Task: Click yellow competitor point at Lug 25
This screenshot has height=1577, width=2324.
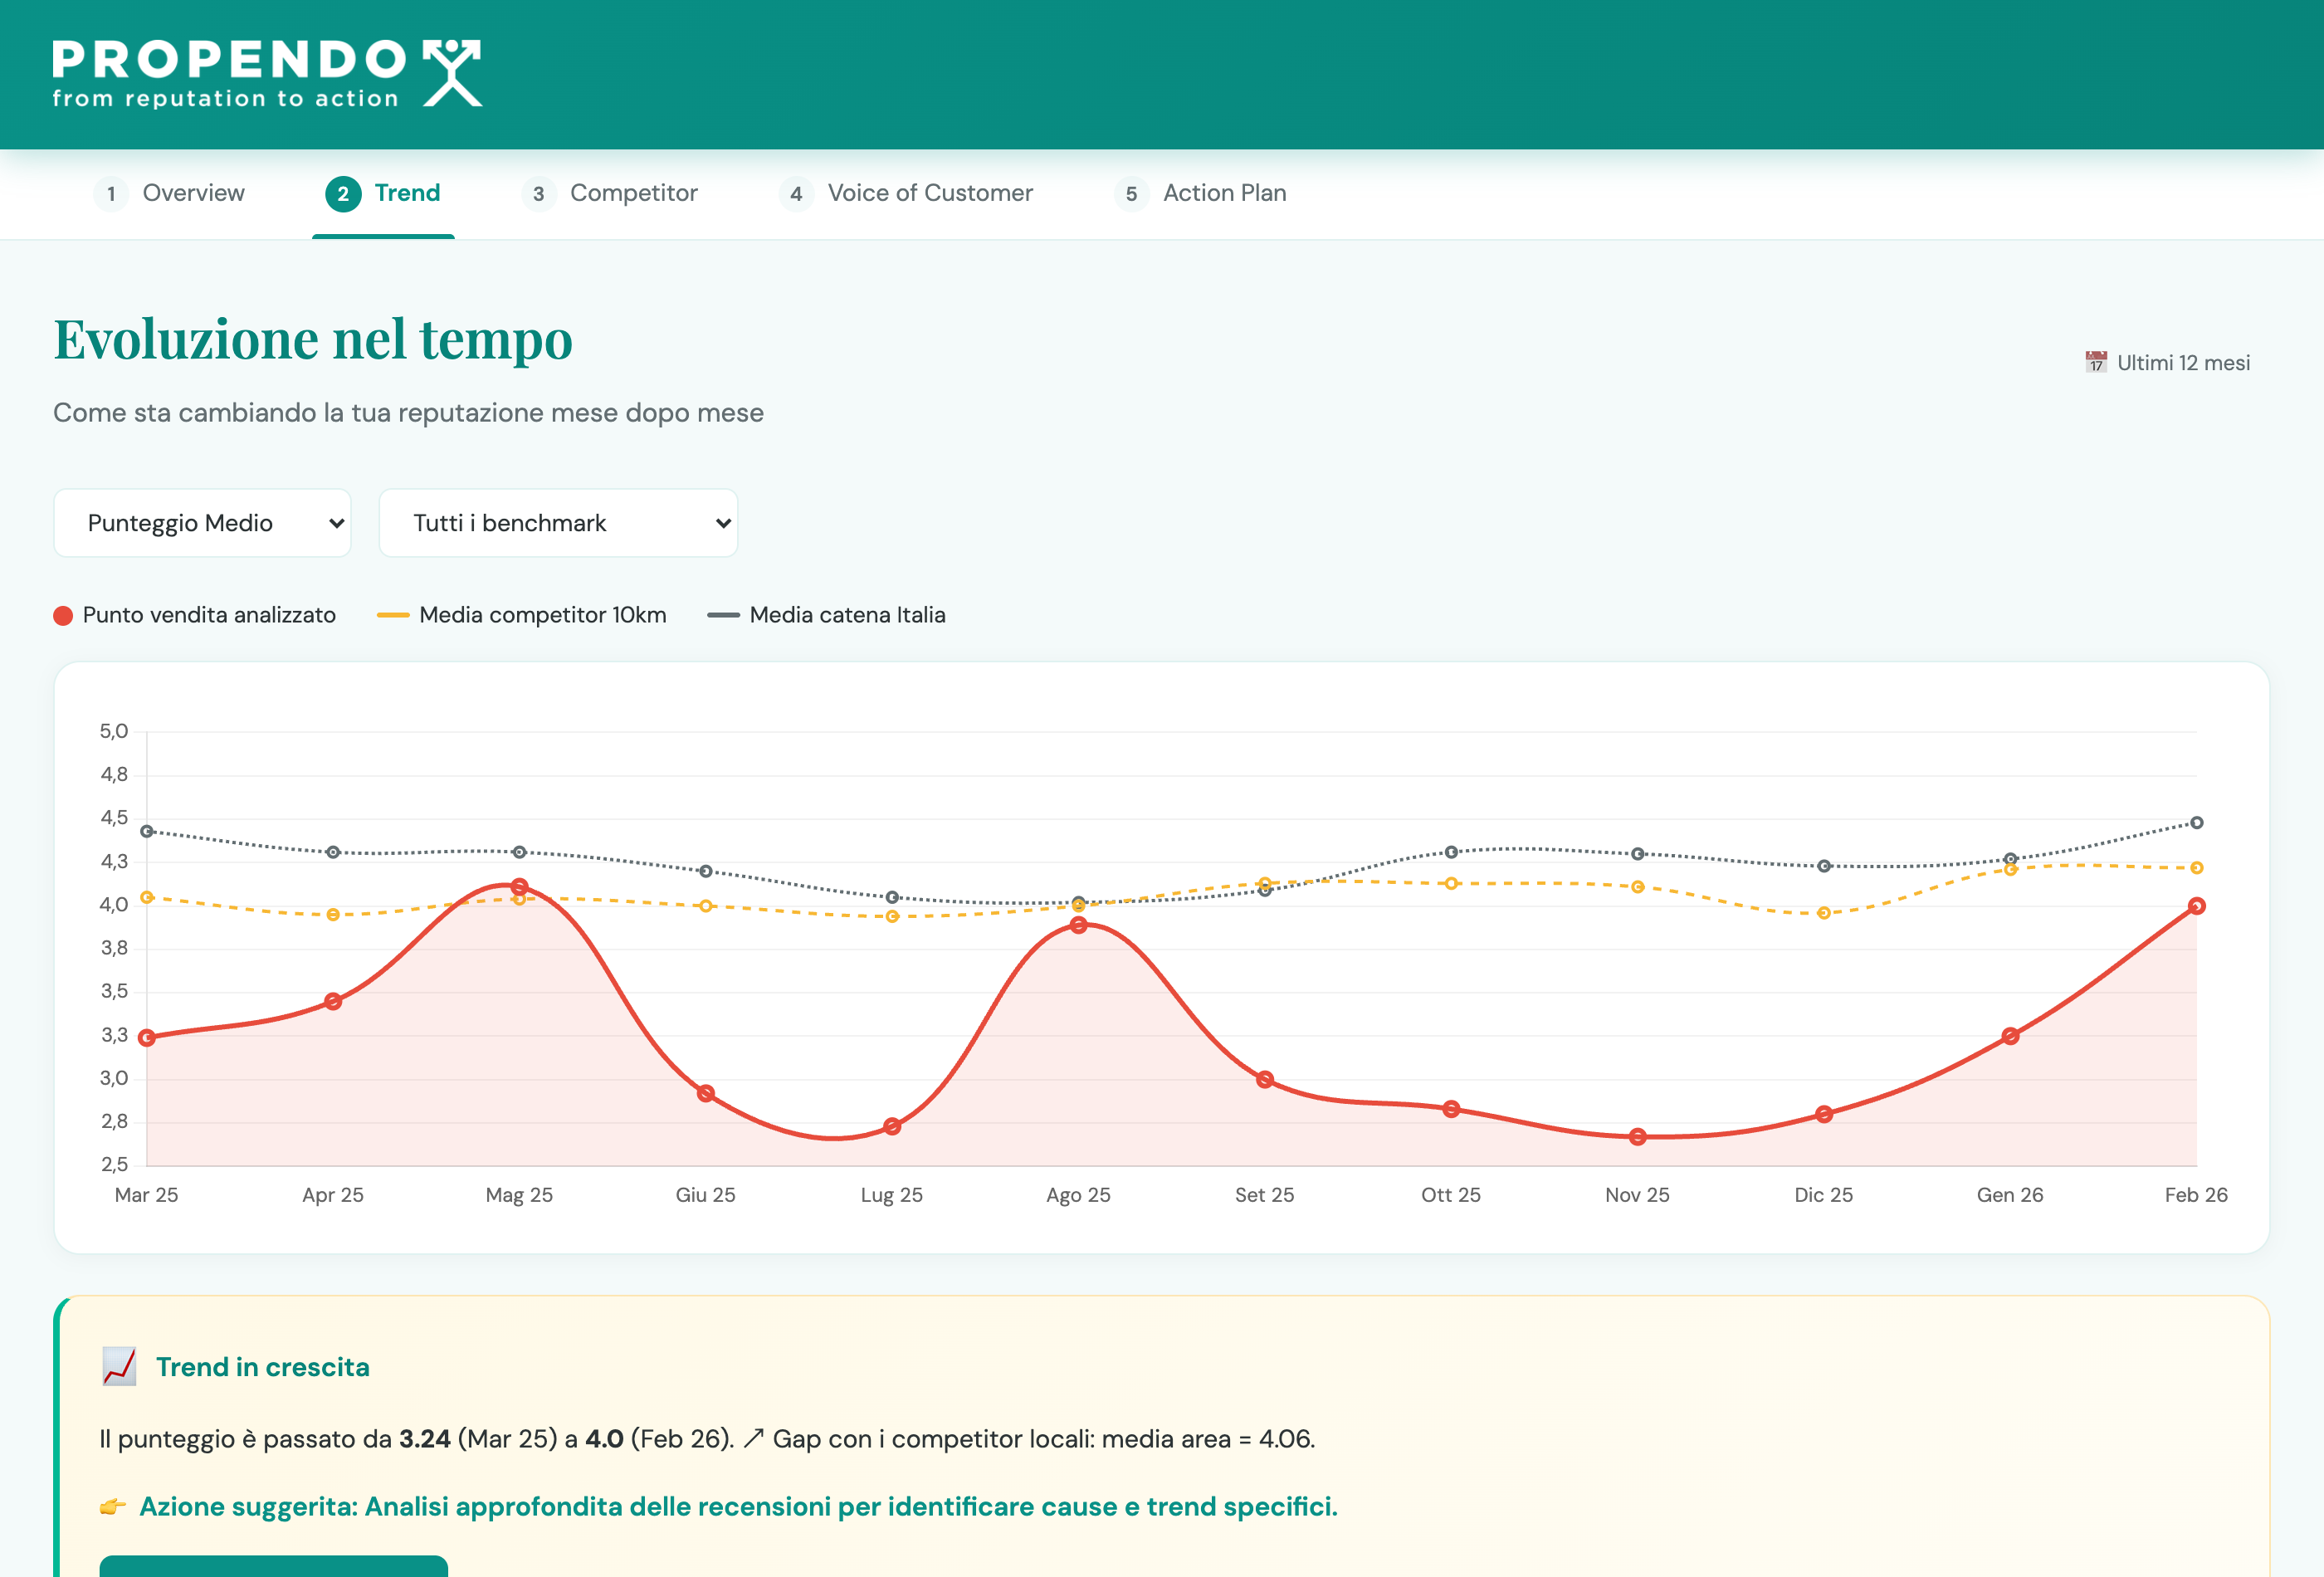Action: pos(892,916)
